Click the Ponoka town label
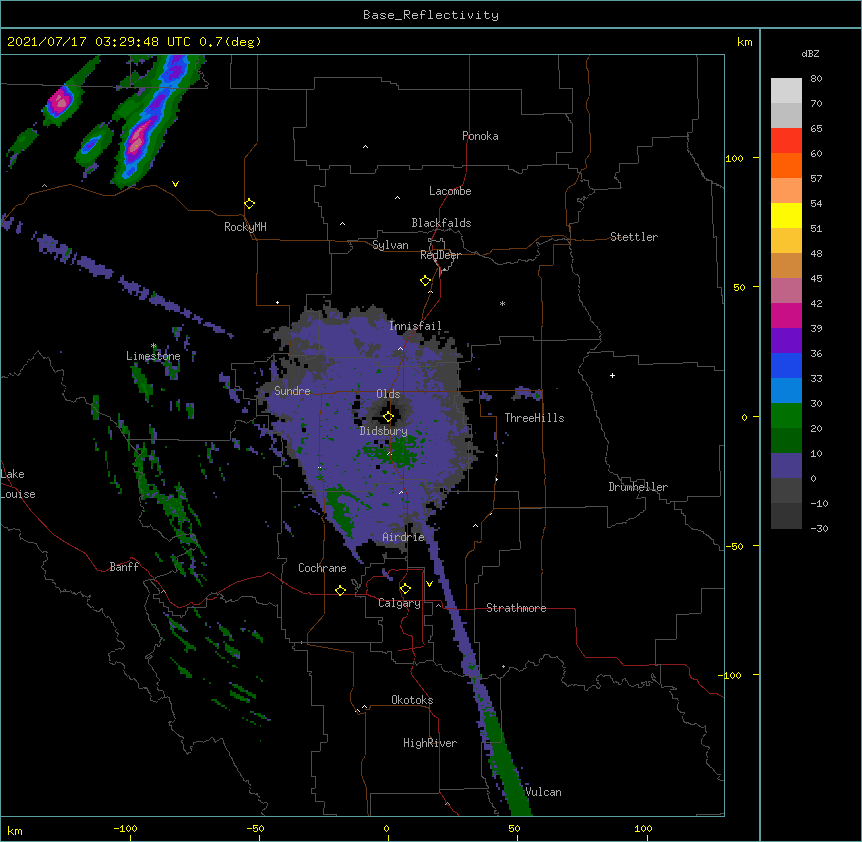Image resolution: width=862 pixels, height=842 pixels. point(480,136)
